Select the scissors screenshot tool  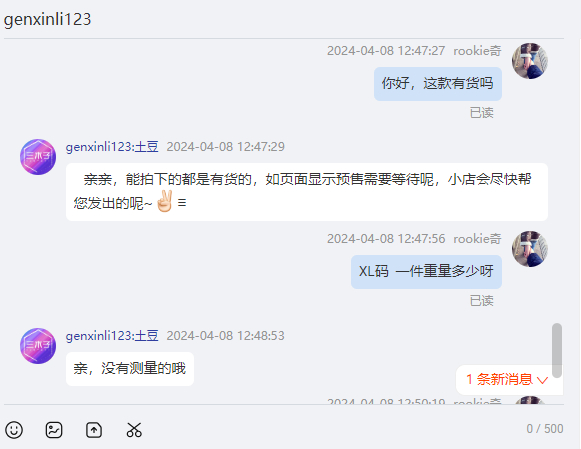click(134, 430)
